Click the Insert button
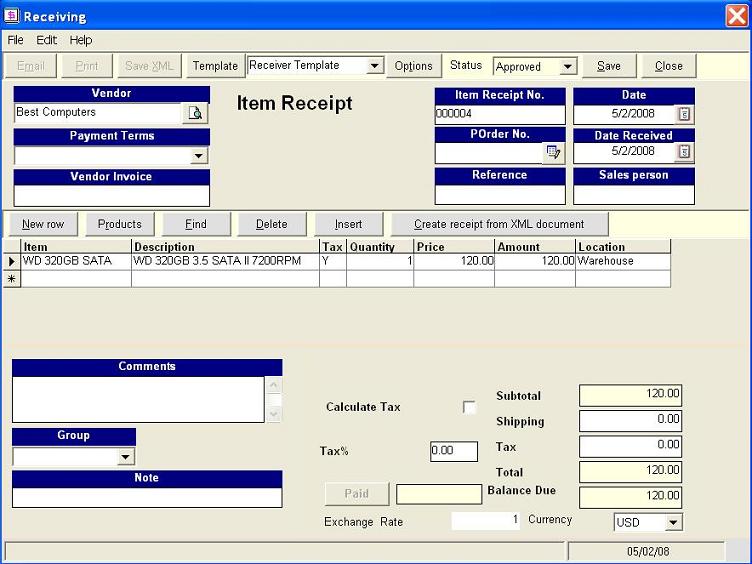This screenshot has height=564, width=752. [x=348, y=224]
